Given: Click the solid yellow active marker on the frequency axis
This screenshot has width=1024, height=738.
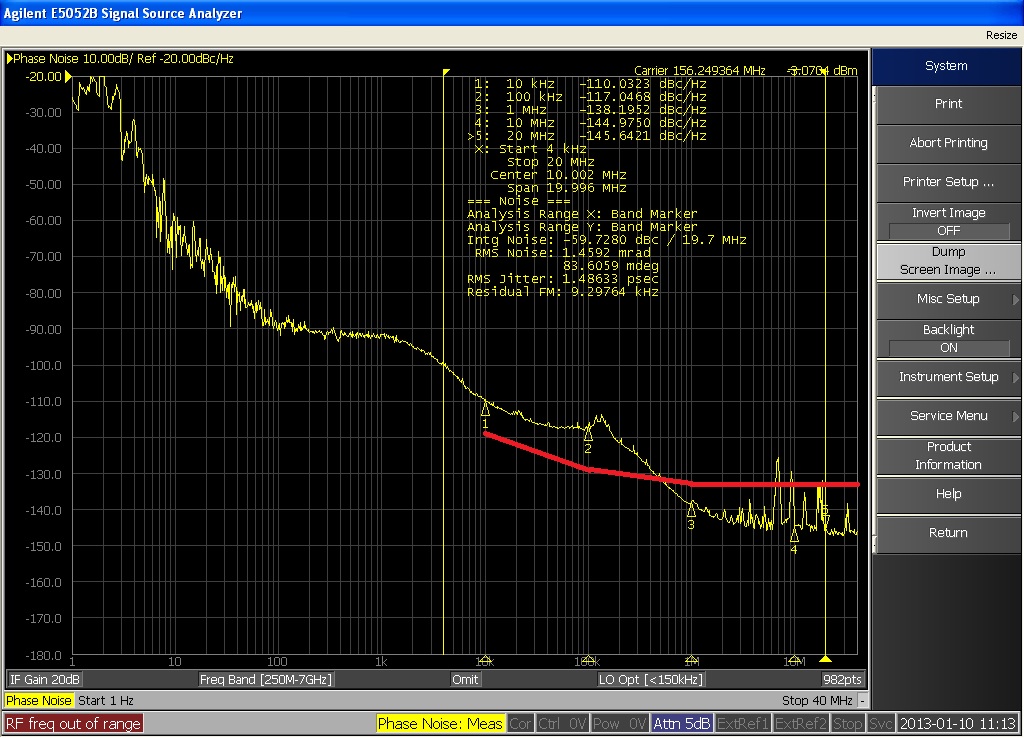Looking at the screenshot, I should pyautogui.click(x=825, y=660).
